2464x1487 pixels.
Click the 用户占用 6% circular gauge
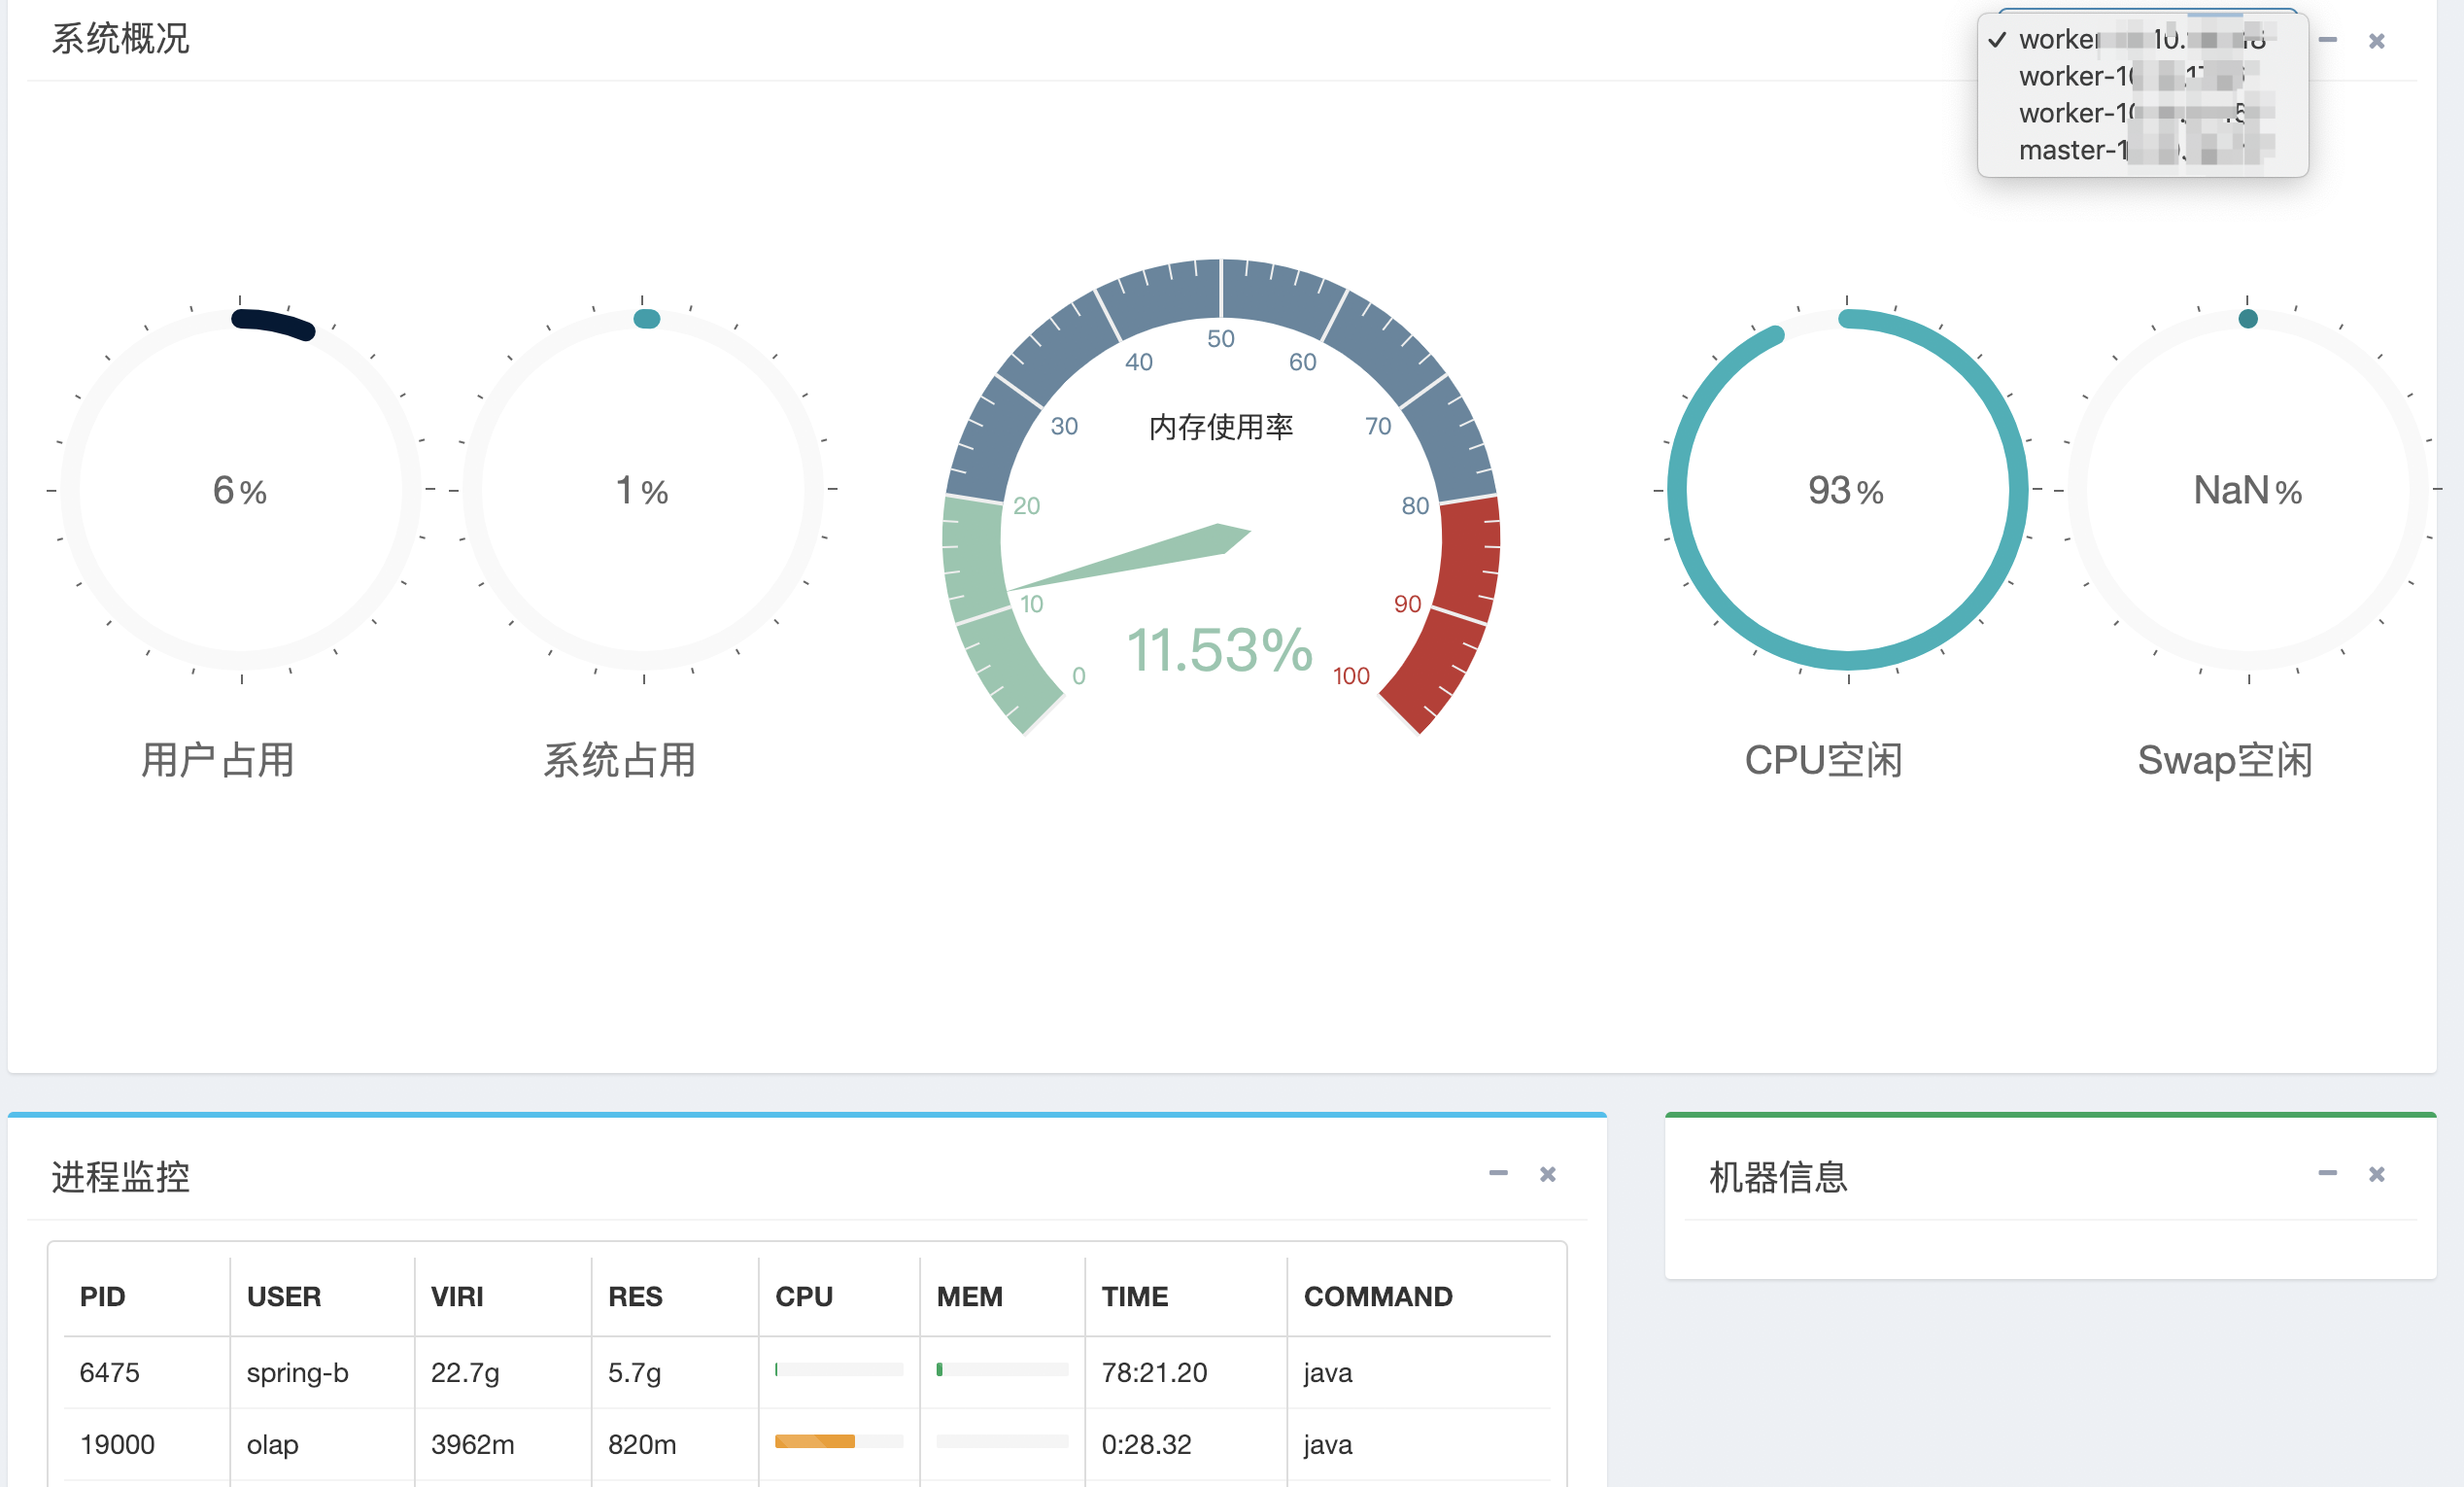coord(240,490)
